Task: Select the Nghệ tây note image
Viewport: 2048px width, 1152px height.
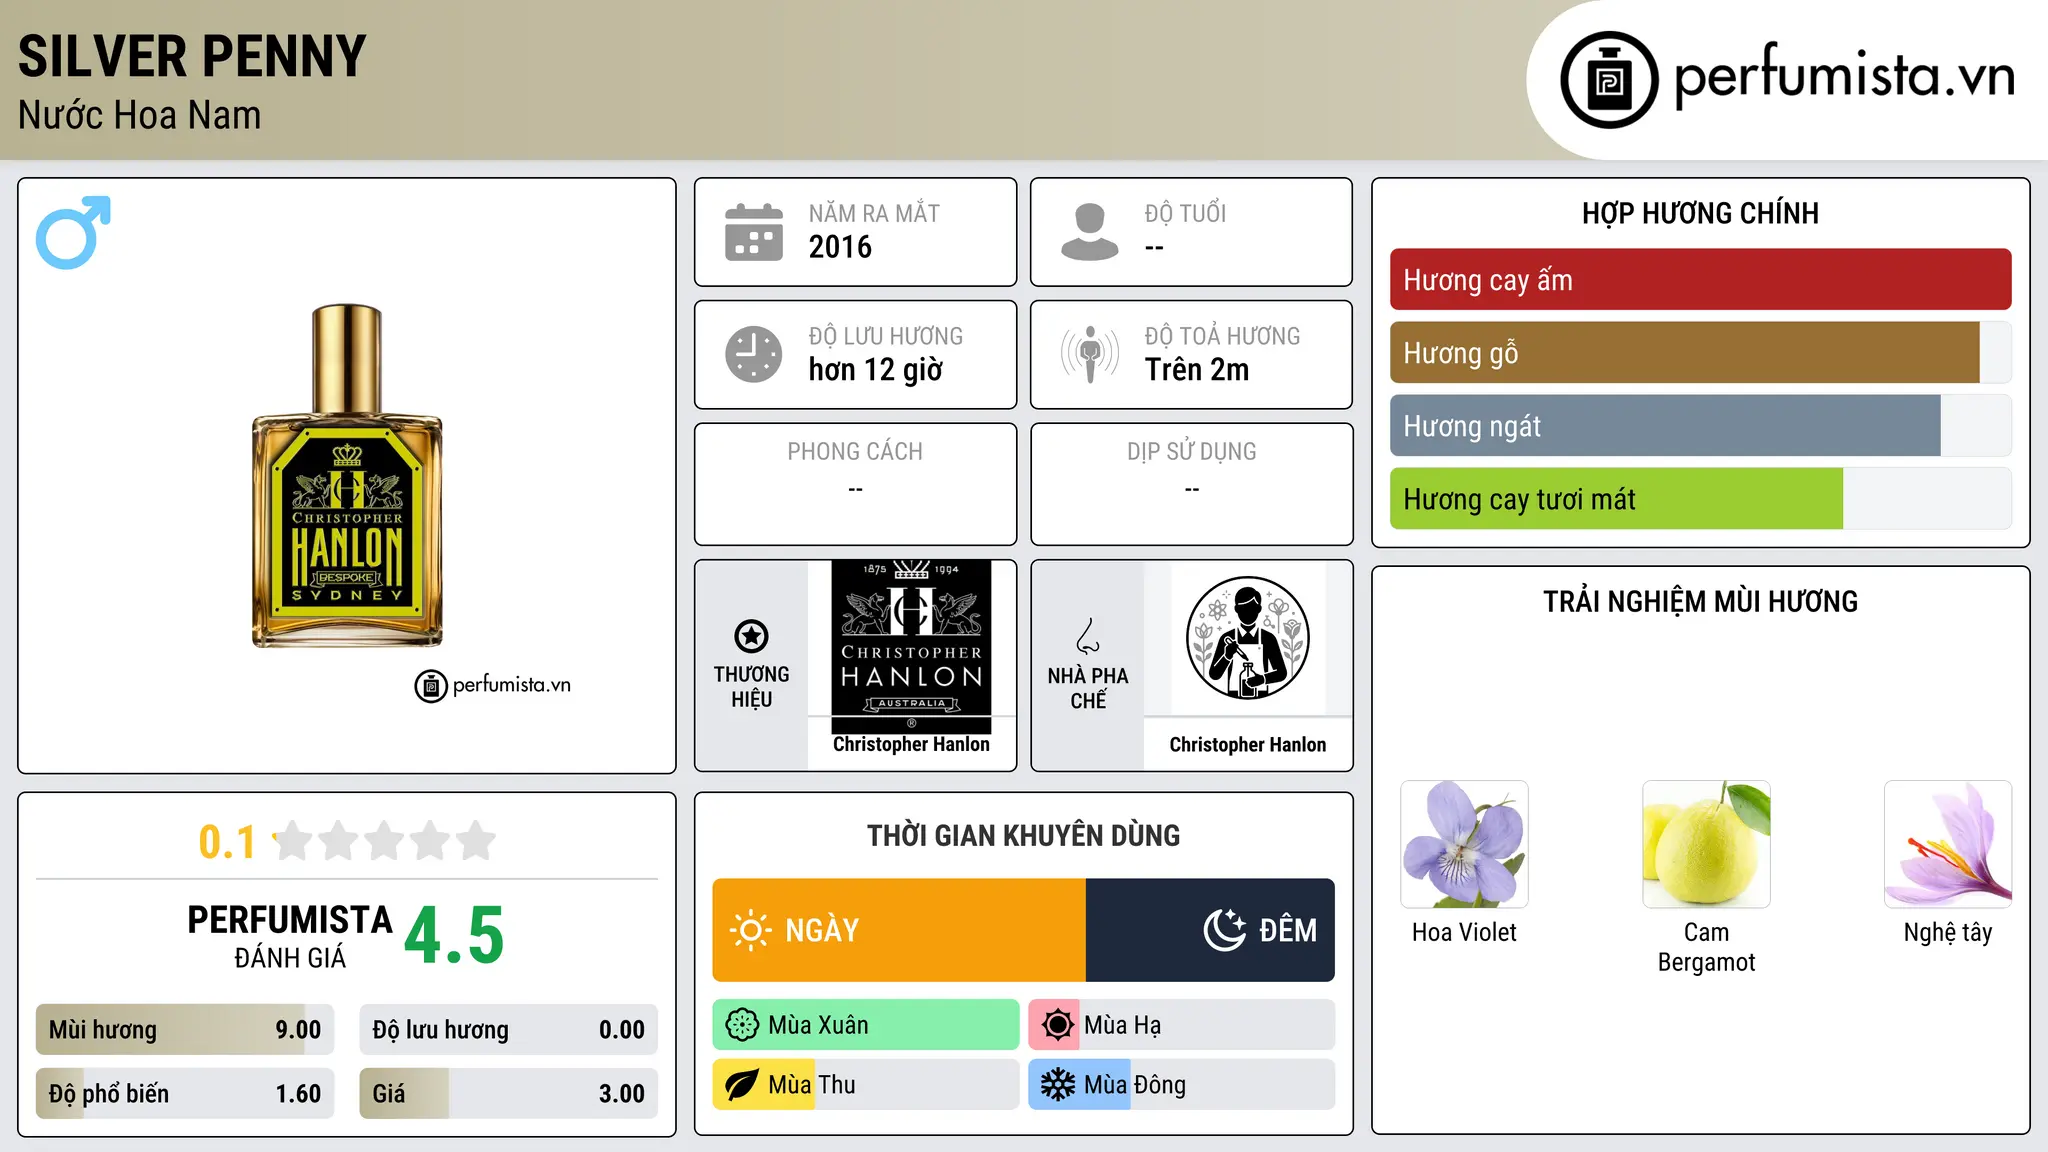Action: click(1948, 844)
